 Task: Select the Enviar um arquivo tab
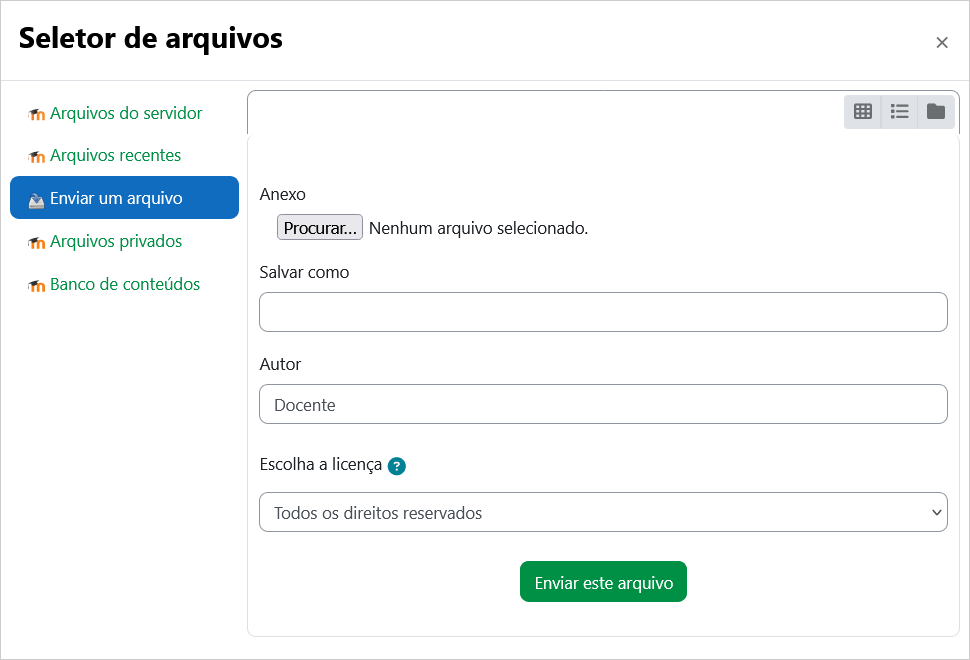(116, 198)
